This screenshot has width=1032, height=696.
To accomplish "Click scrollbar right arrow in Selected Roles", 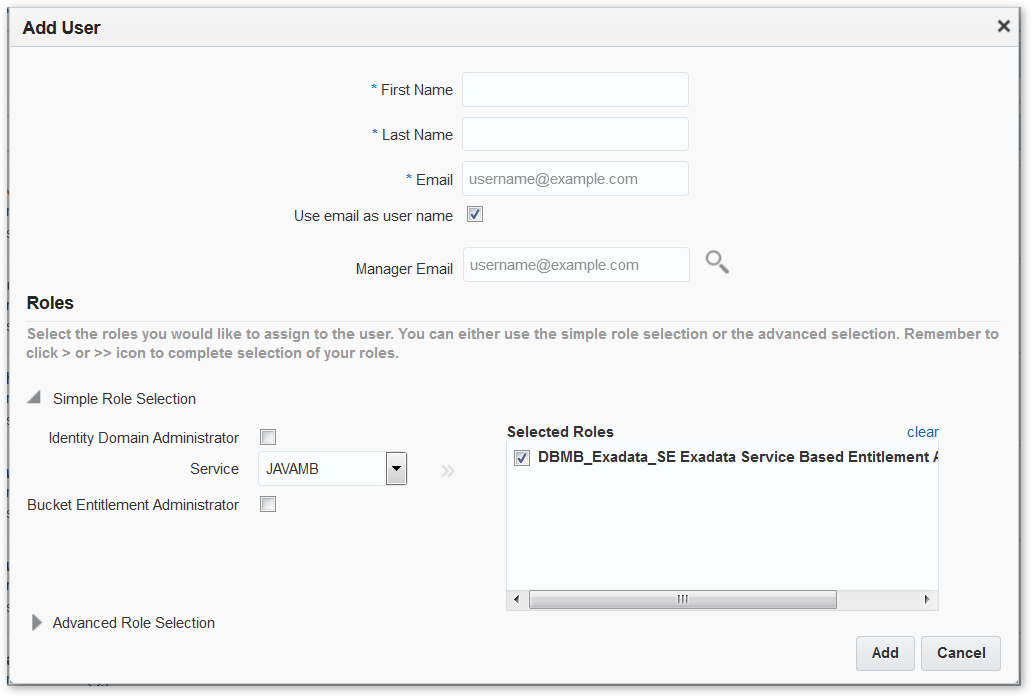I will click(x=927, y=599).
